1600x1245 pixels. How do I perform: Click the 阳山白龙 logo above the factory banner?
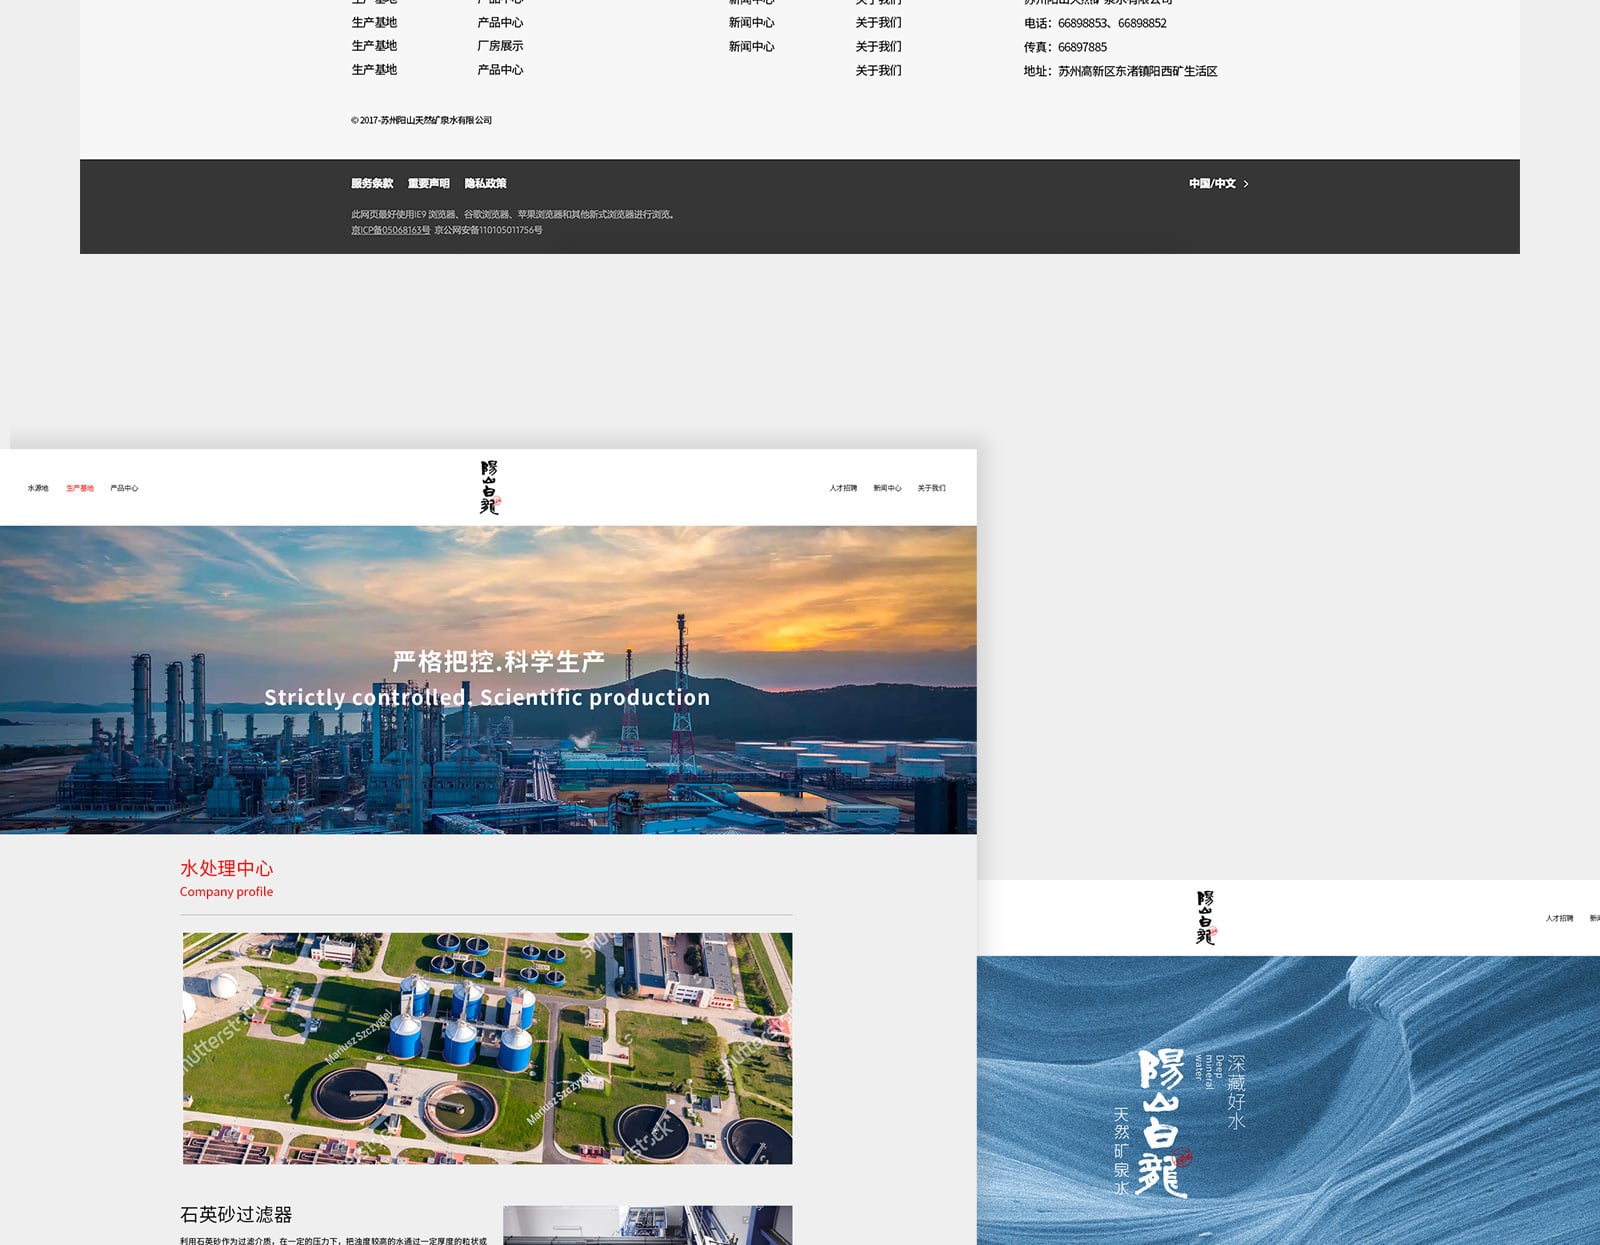489,487
